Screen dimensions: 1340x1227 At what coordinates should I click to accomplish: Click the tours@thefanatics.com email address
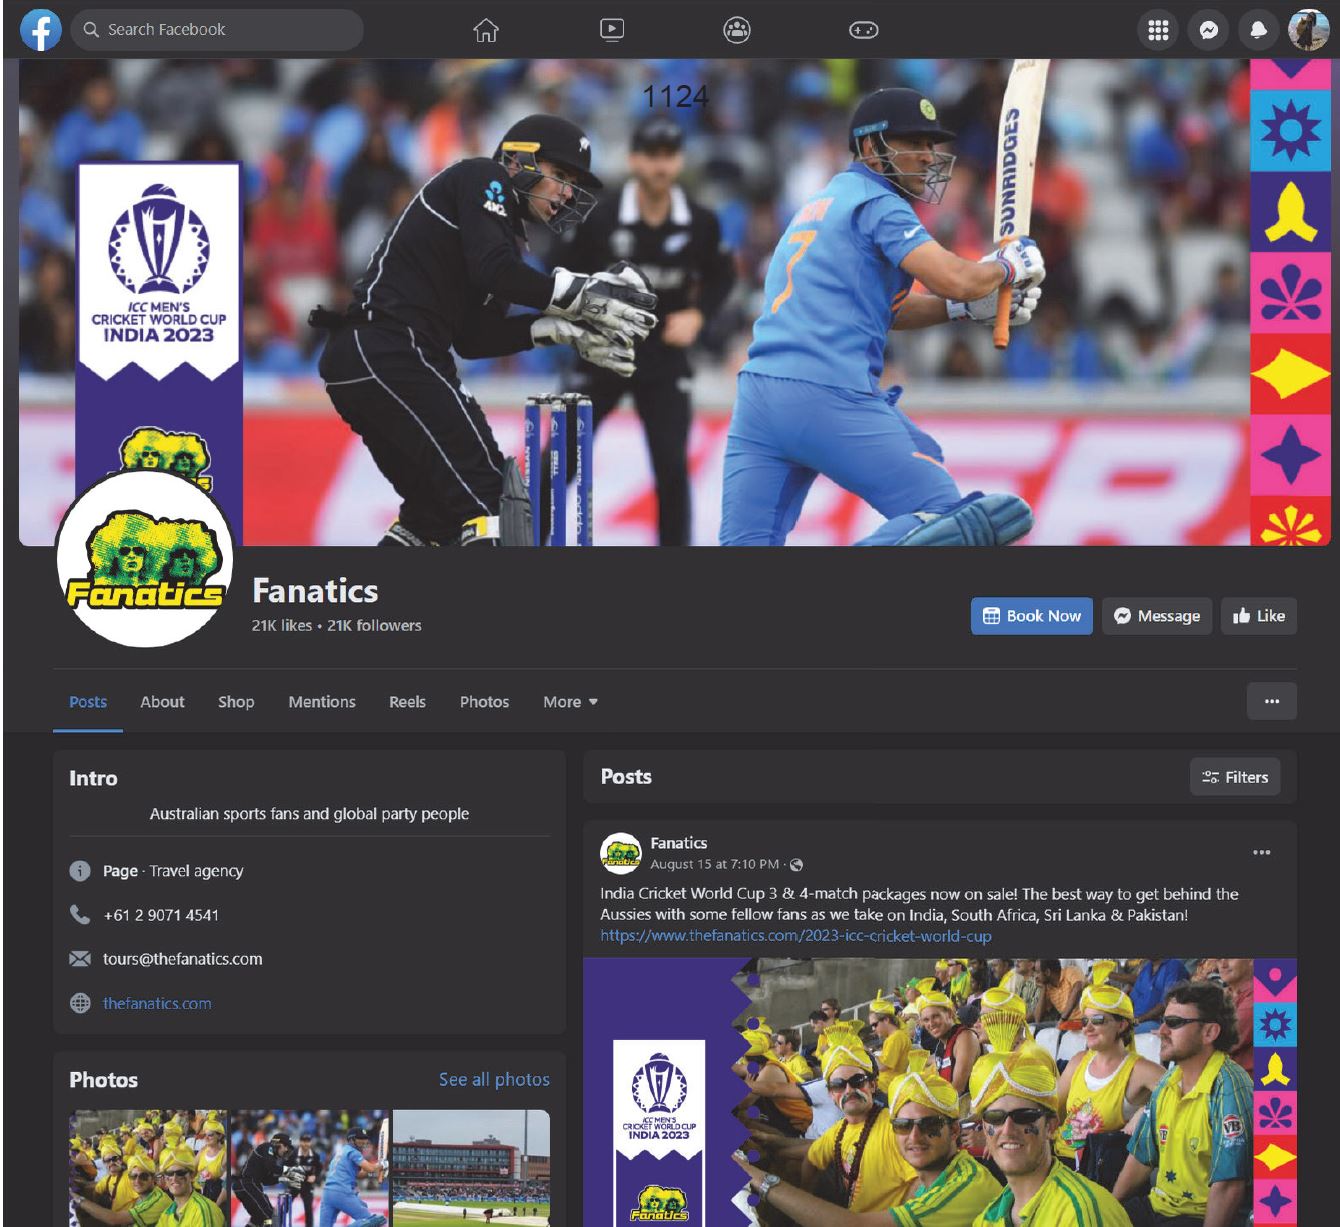(x=182, y=959)
